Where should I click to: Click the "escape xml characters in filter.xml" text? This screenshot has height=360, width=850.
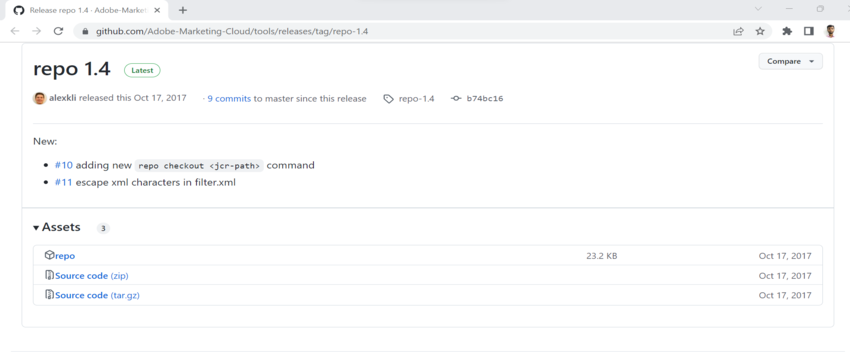(156, 183)
